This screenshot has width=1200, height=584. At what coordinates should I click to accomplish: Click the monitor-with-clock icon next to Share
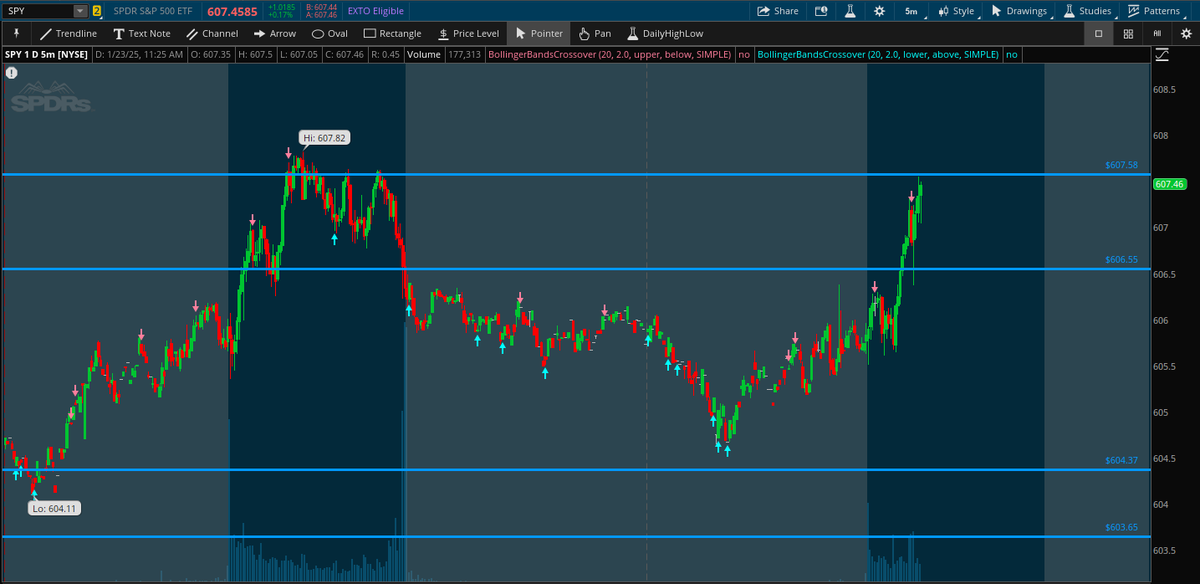pyautogui.click(x=820, y=11)
